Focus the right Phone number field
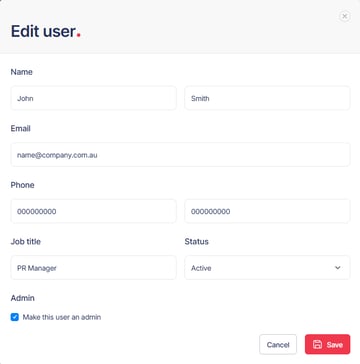This screenshot has width=360, height=364. pos(267,211)
